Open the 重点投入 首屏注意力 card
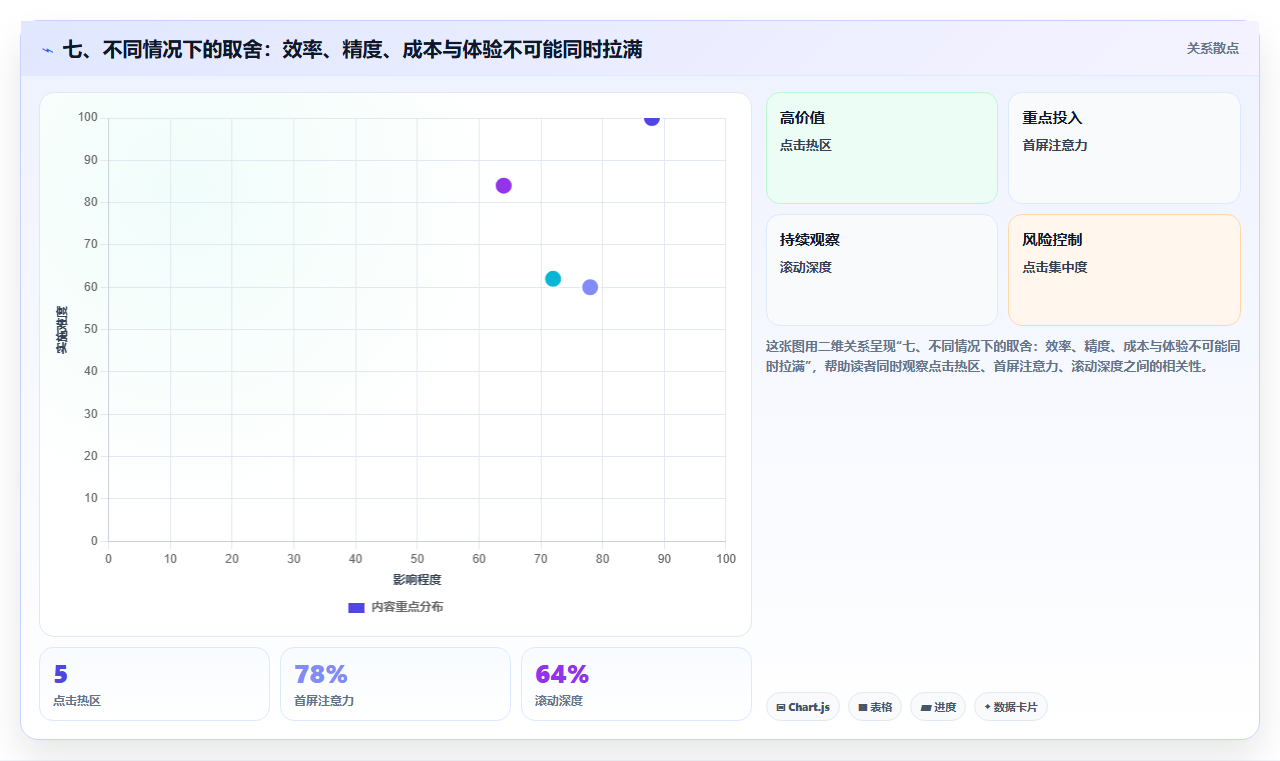 pyautogui.click(x=1124, y=148)
